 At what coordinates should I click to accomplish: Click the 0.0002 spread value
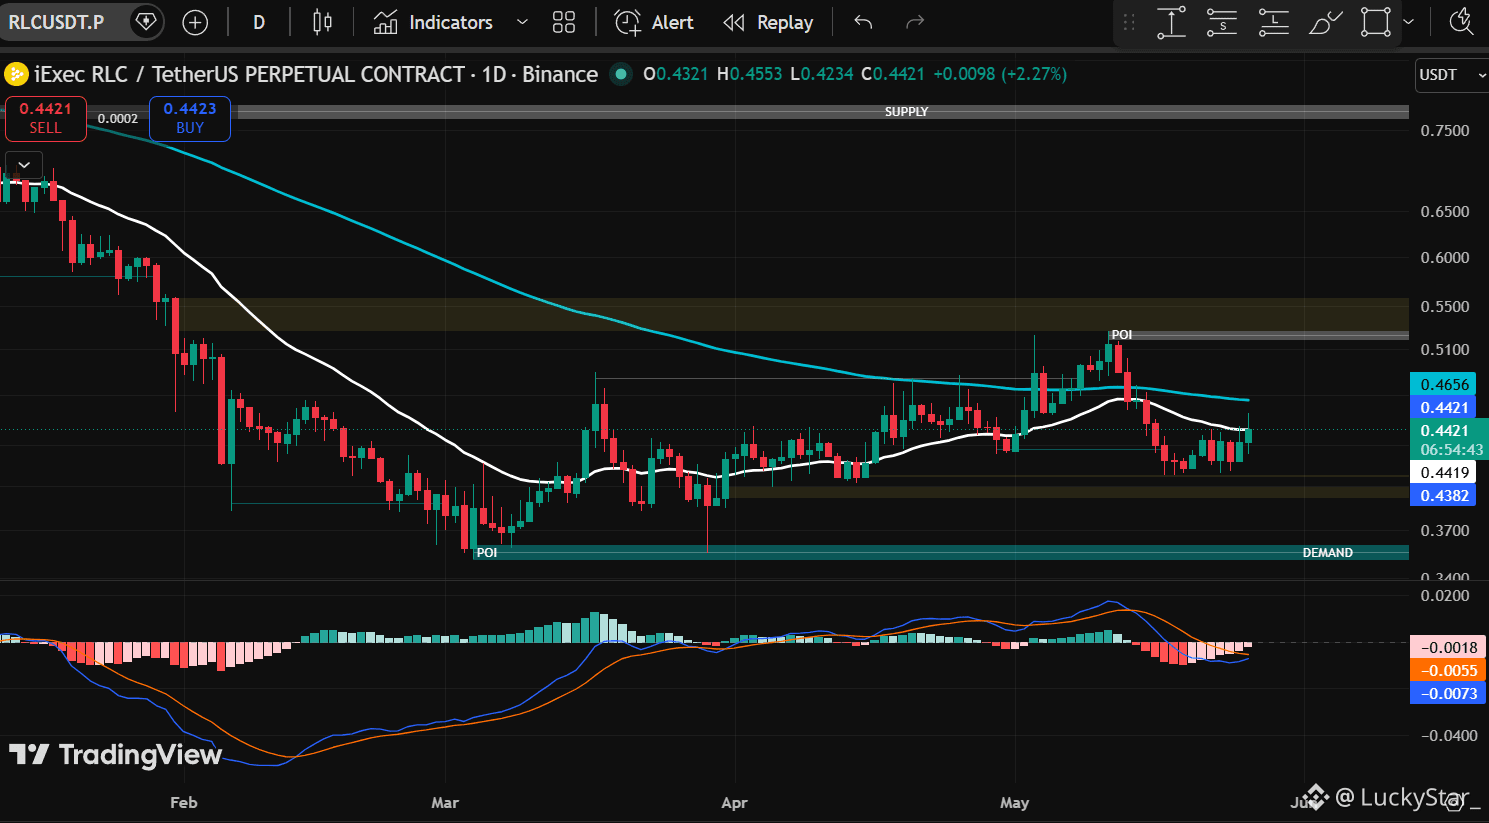(x=118, y=118)
